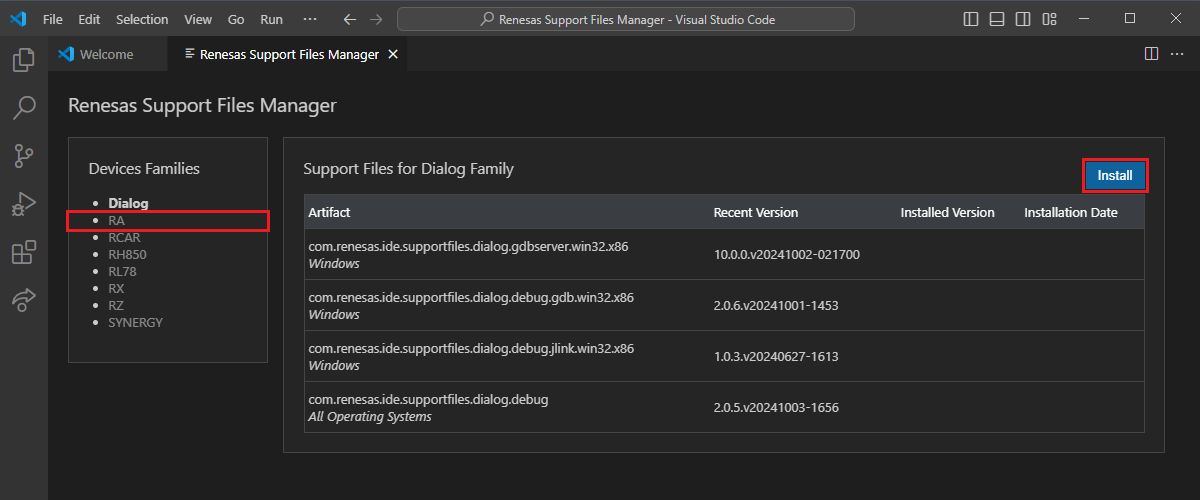This screenshot has width=1200, height=500.
Task: Select the dialog.debug.gdb.win32.x86 artifact row
Action: click(x=724, y=305)
